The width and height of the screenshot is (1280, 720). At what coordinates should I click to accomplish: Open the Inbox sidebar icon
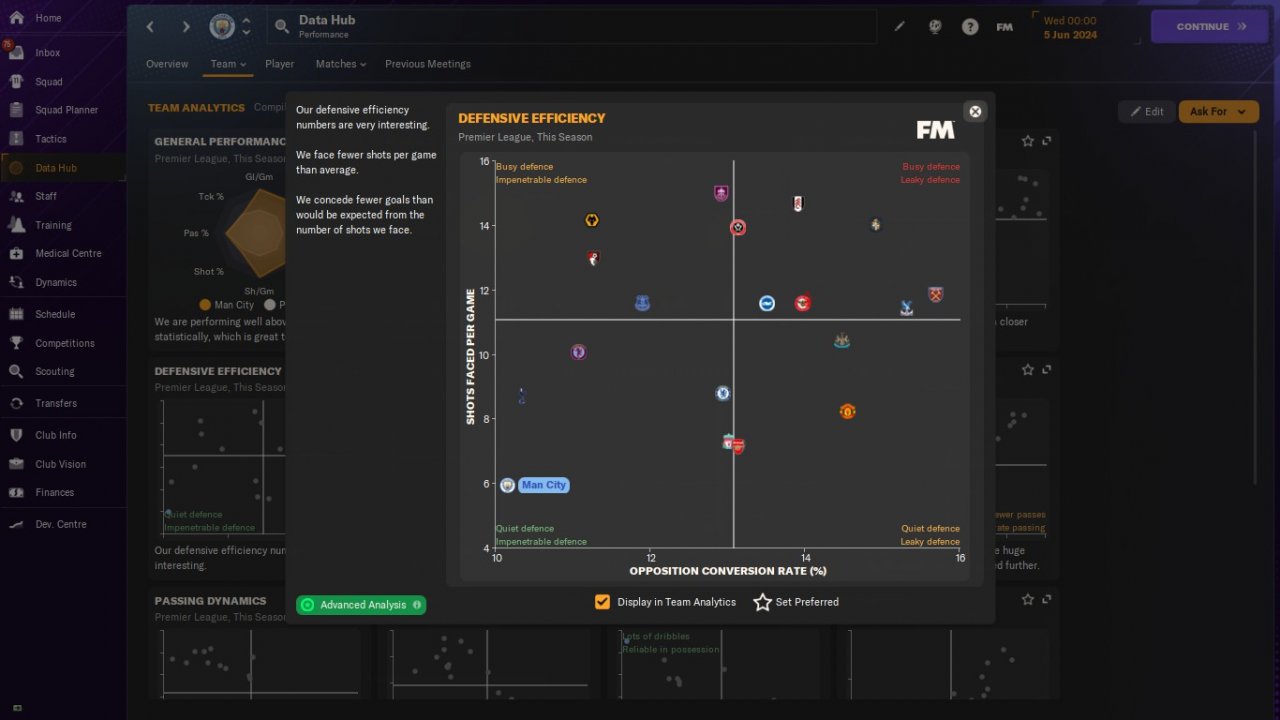pyautogui.click(x=16, y=53)
